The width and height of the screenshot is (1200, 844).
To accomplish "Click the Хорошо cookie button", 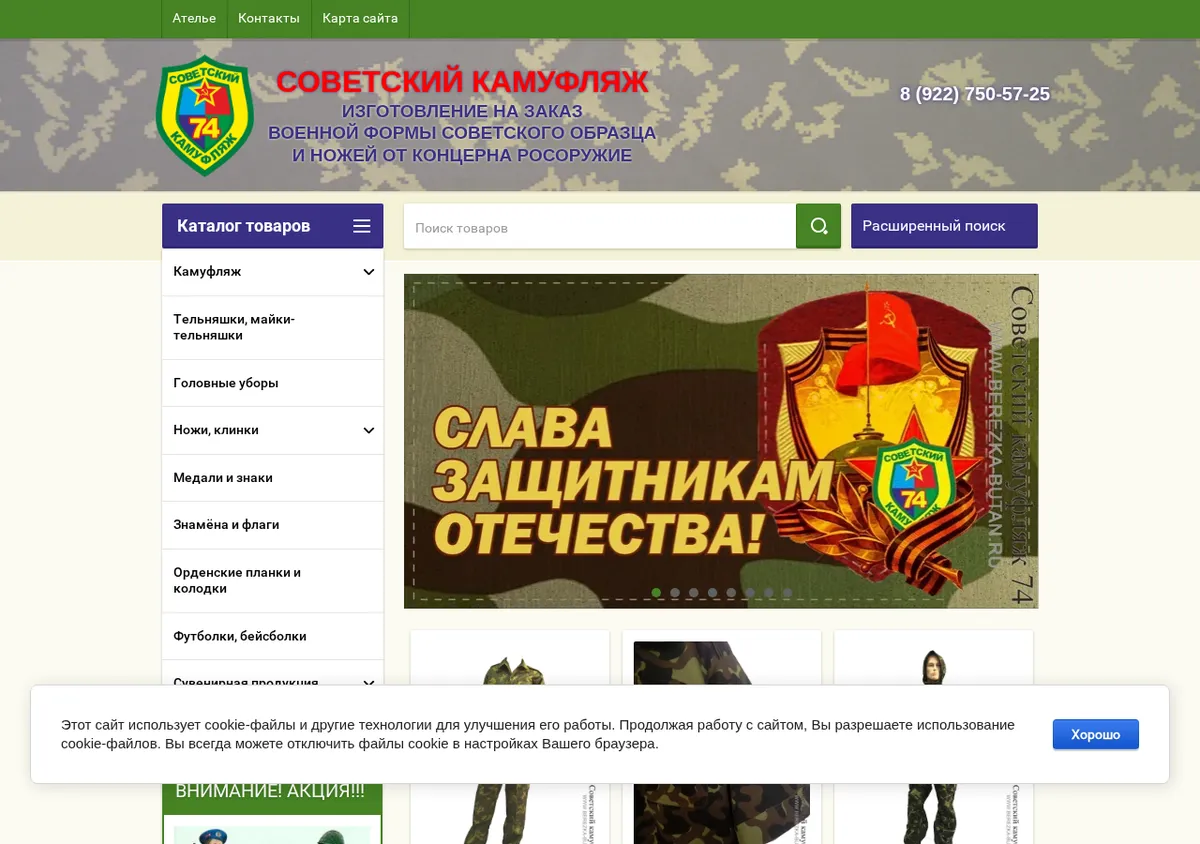I will pyautogui.click(x=1095, y=734).
